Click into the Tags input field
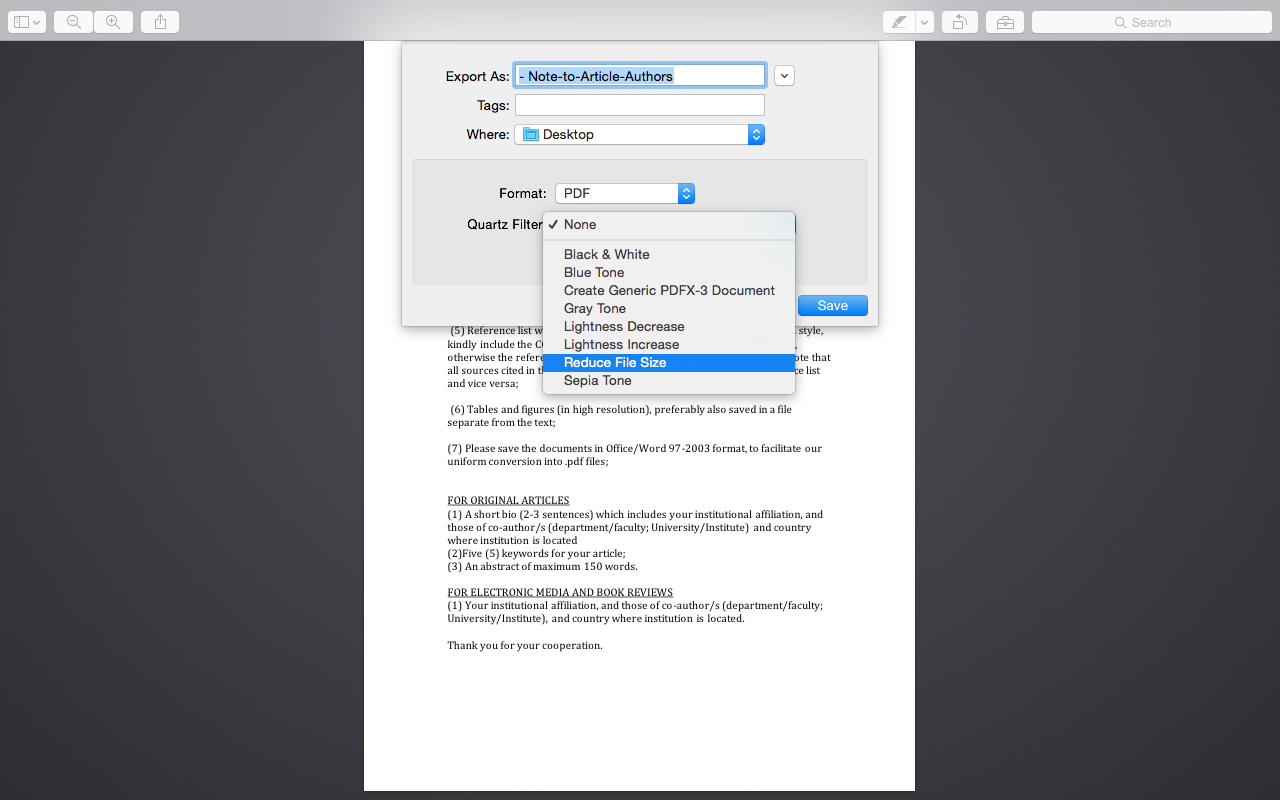The image size is (1280, 800). tap(639, 105)
